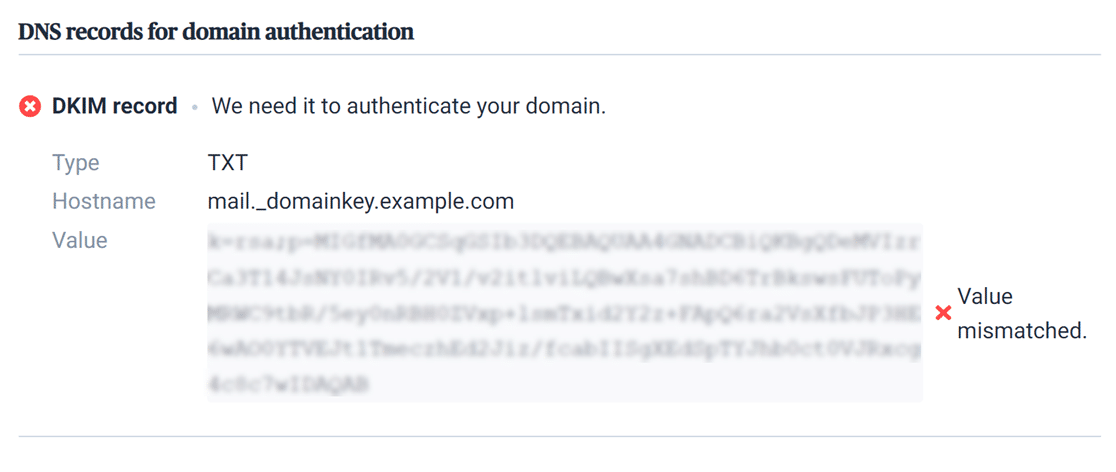Click the Hostname field label
The image size is (1116, 472).
pos(104,202)
